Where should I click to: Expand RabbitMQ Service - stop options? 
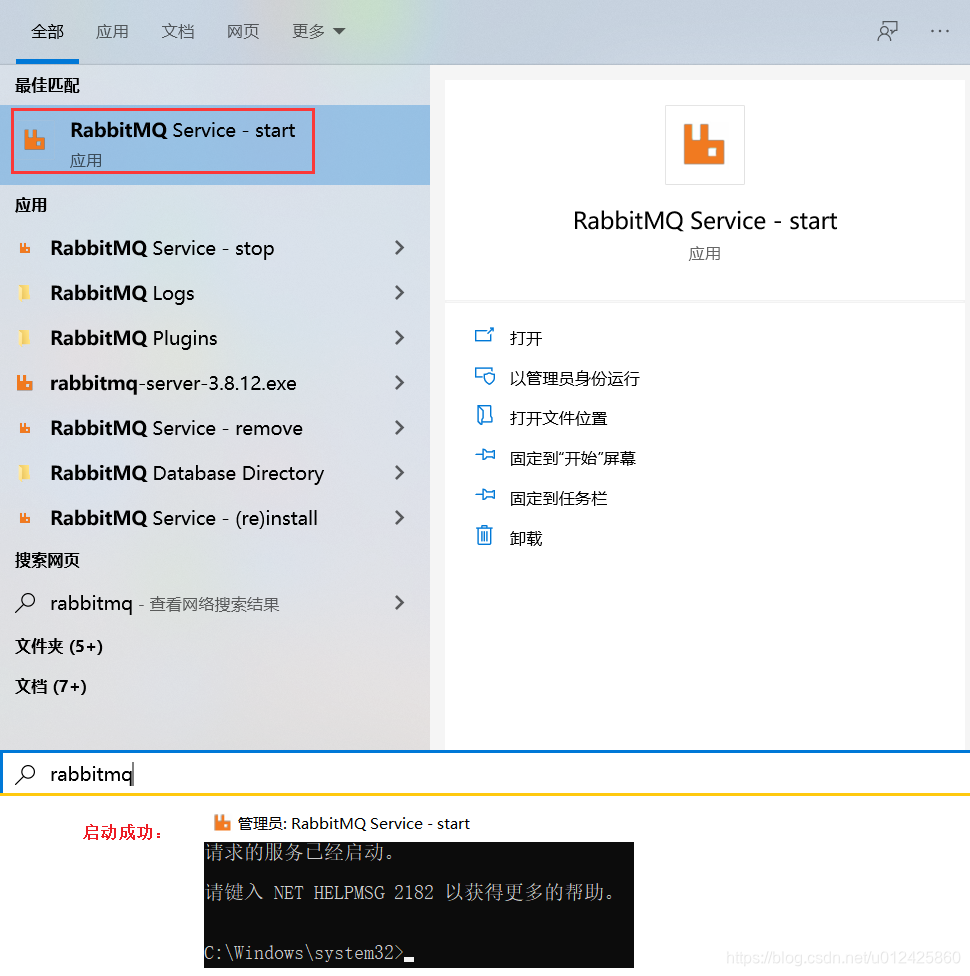(x=400, y=248)
